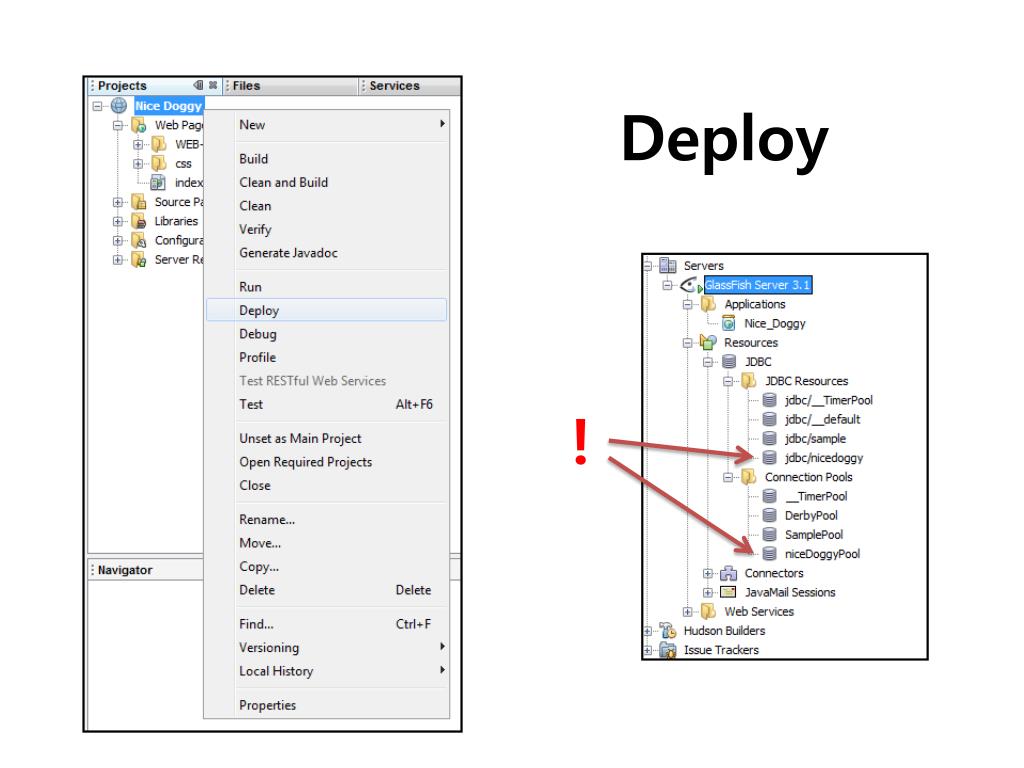This screenshot has width=1024, height=768.
Task: Collapse the GlassFish Server 3.1 node
Action: [667, 285]
